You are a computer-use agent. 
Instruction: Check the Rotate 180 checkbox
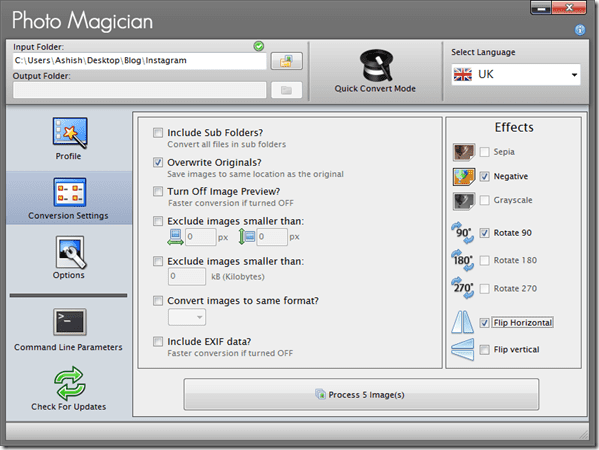point(484,260)
